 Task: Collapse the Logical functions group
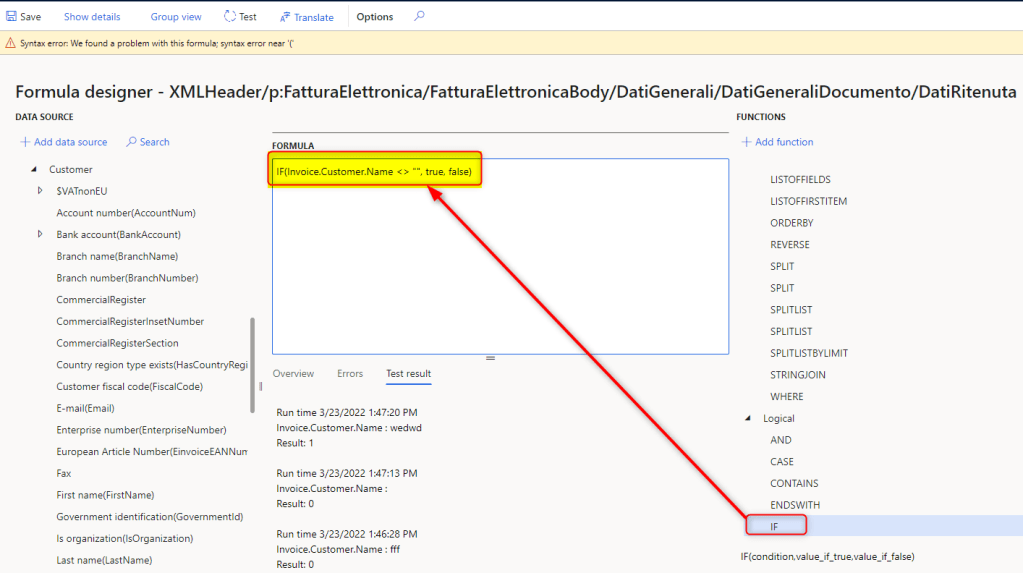(x=748, y=418)
